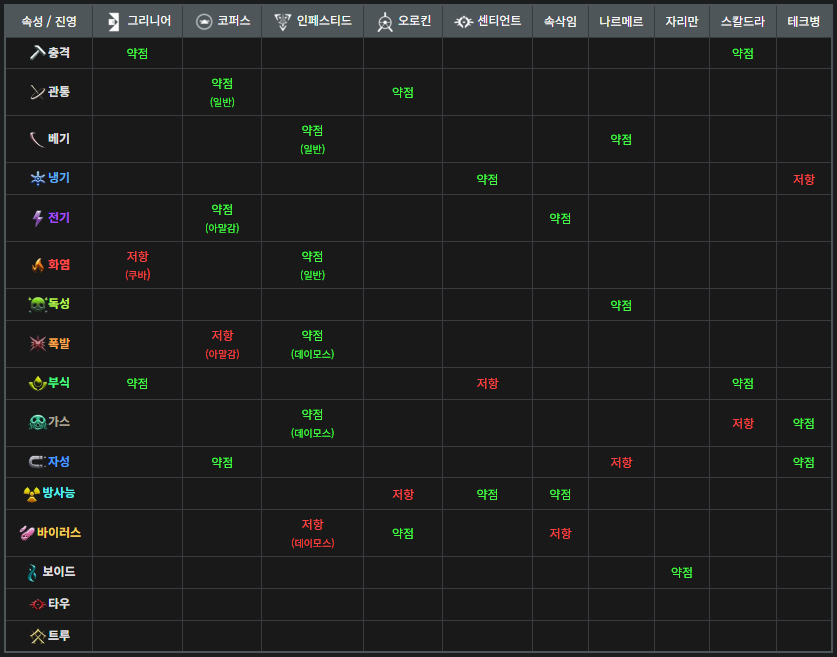
Task: Click the 화염 (Heat) flame icon
Action: click(38, 265)
